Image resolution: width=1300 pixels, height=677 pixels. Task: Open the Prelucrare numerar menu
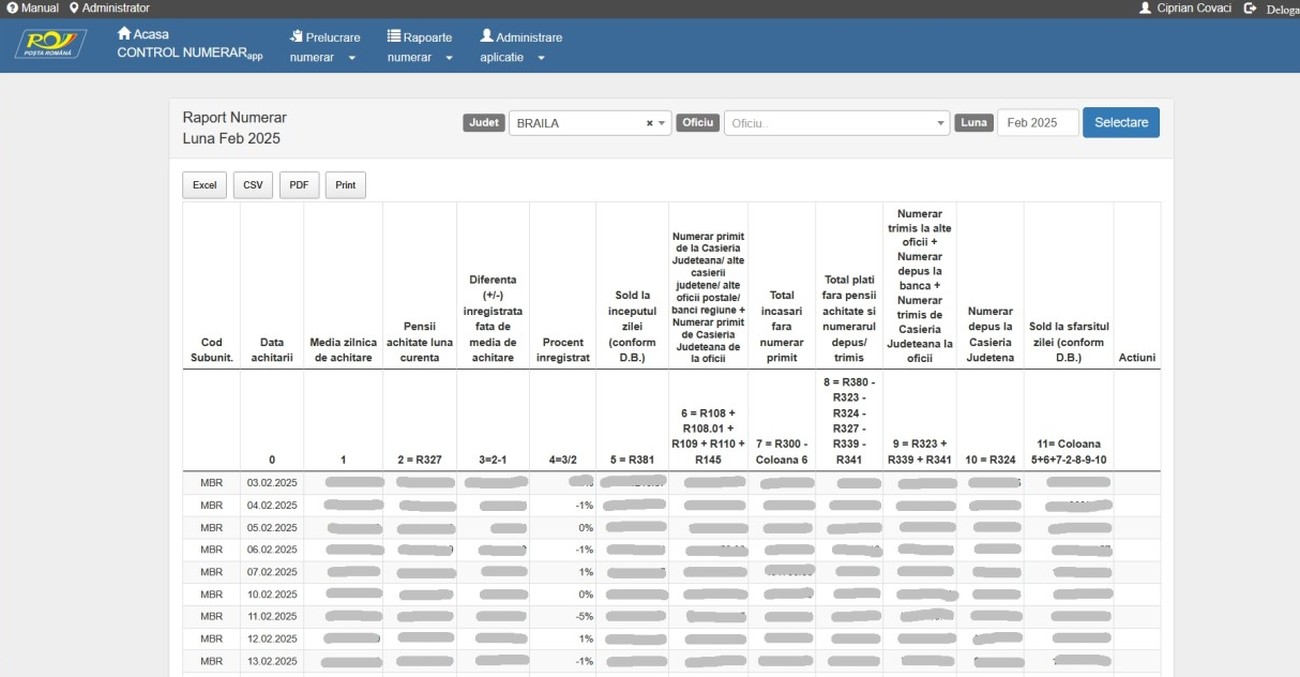coord(324,47)
